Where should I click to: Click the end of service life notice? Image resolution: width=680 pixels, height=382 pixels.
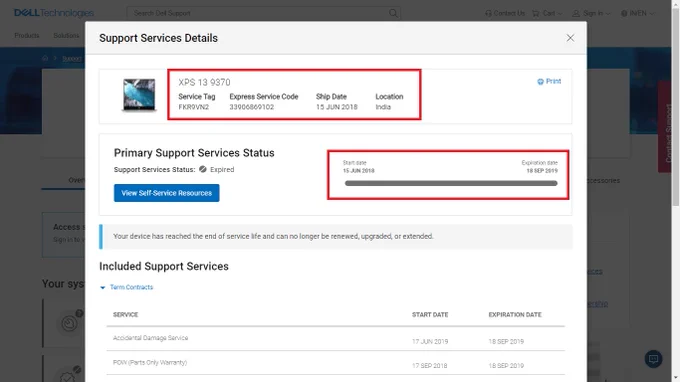(336, 236)
